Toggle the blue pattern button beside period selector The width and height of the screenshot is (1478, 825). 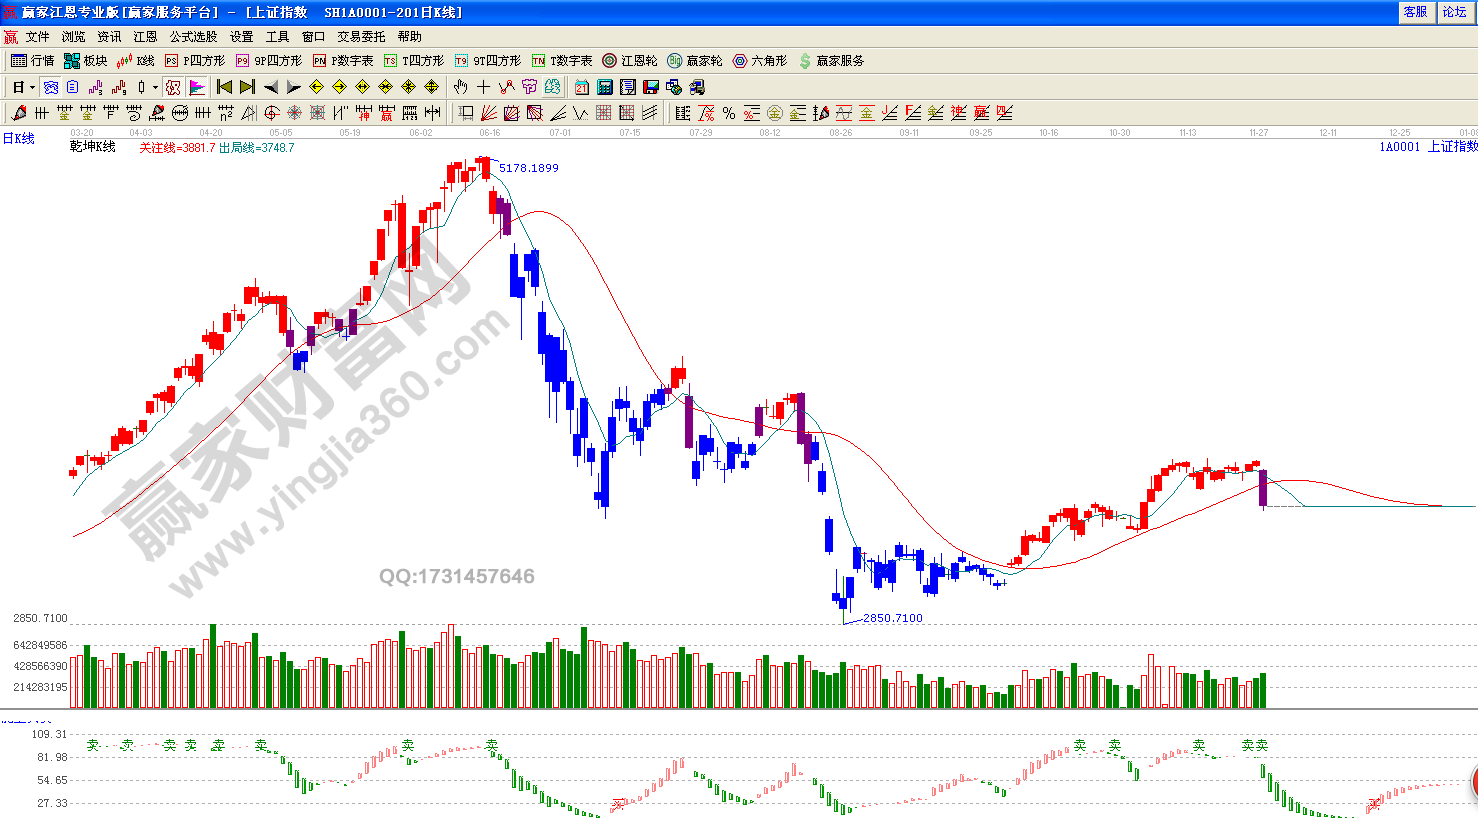point(51,87)
